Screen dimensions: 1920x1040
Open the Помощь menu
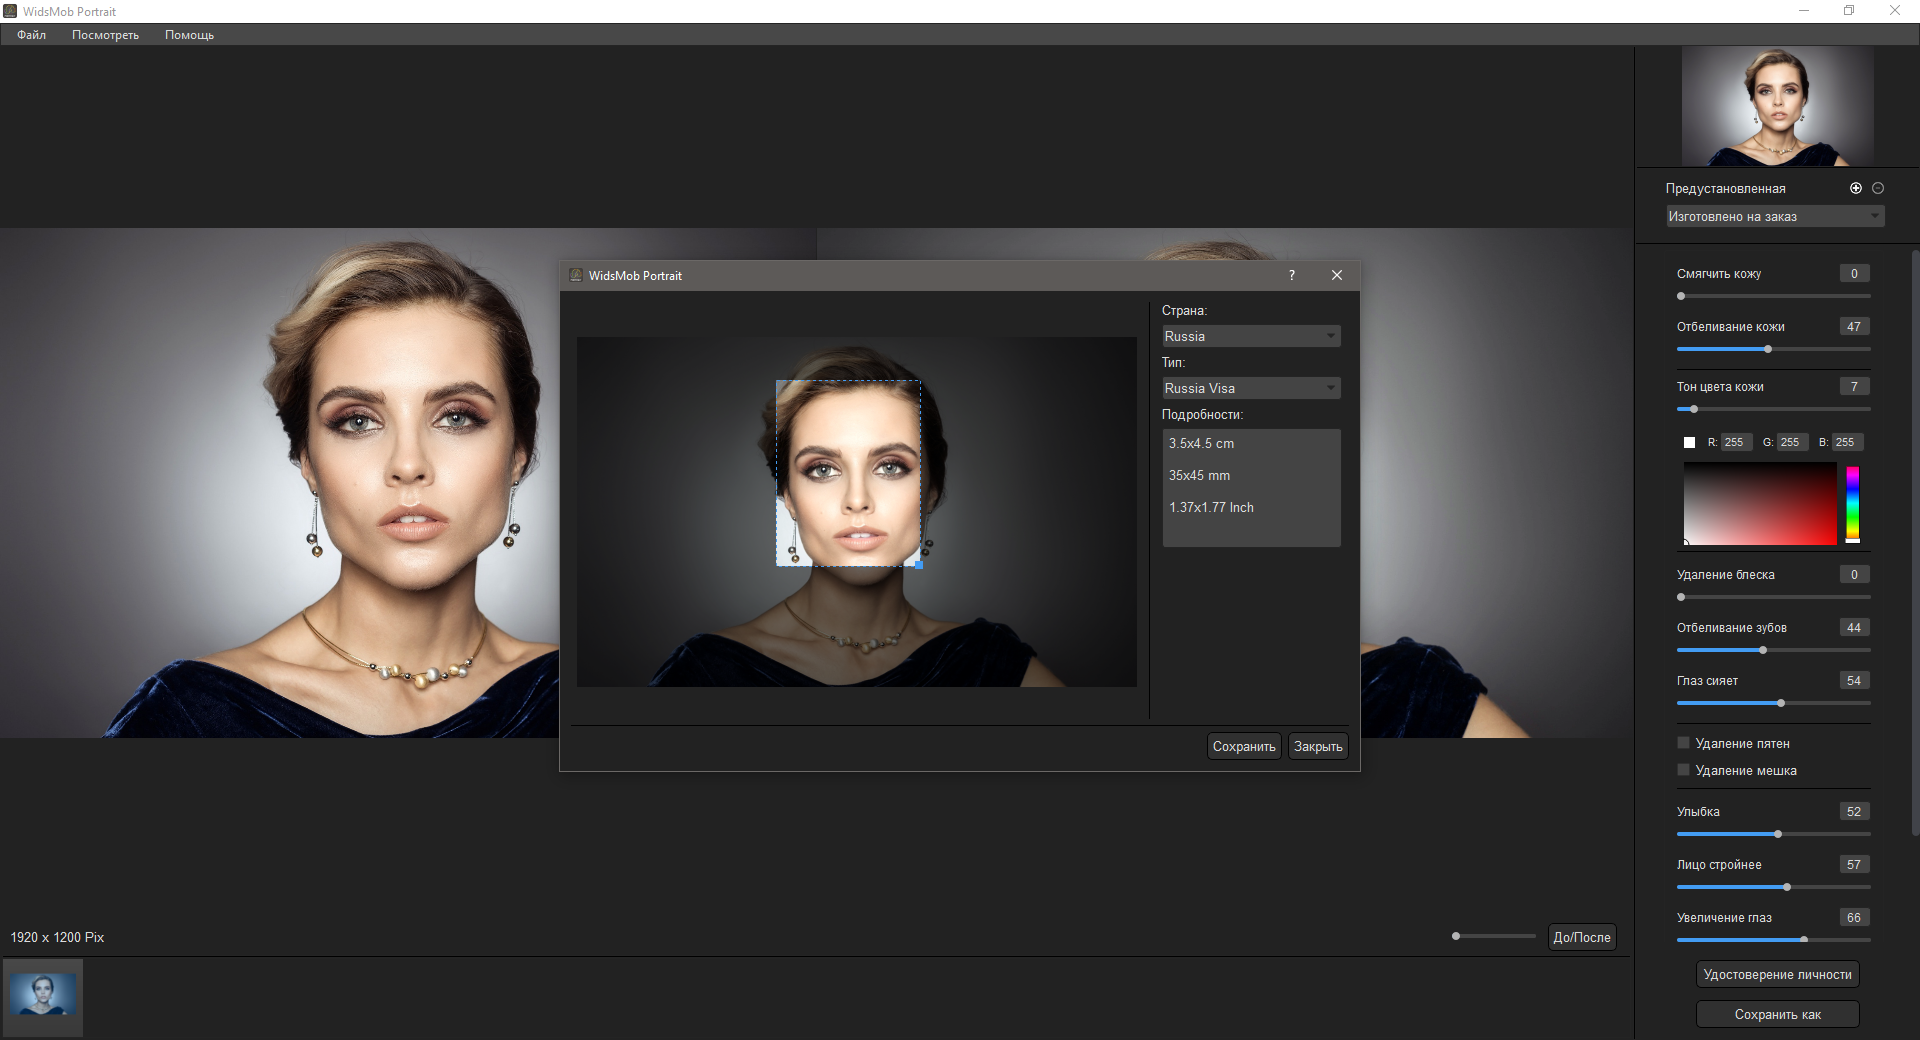pyautogui.click(x=189, y=35)
